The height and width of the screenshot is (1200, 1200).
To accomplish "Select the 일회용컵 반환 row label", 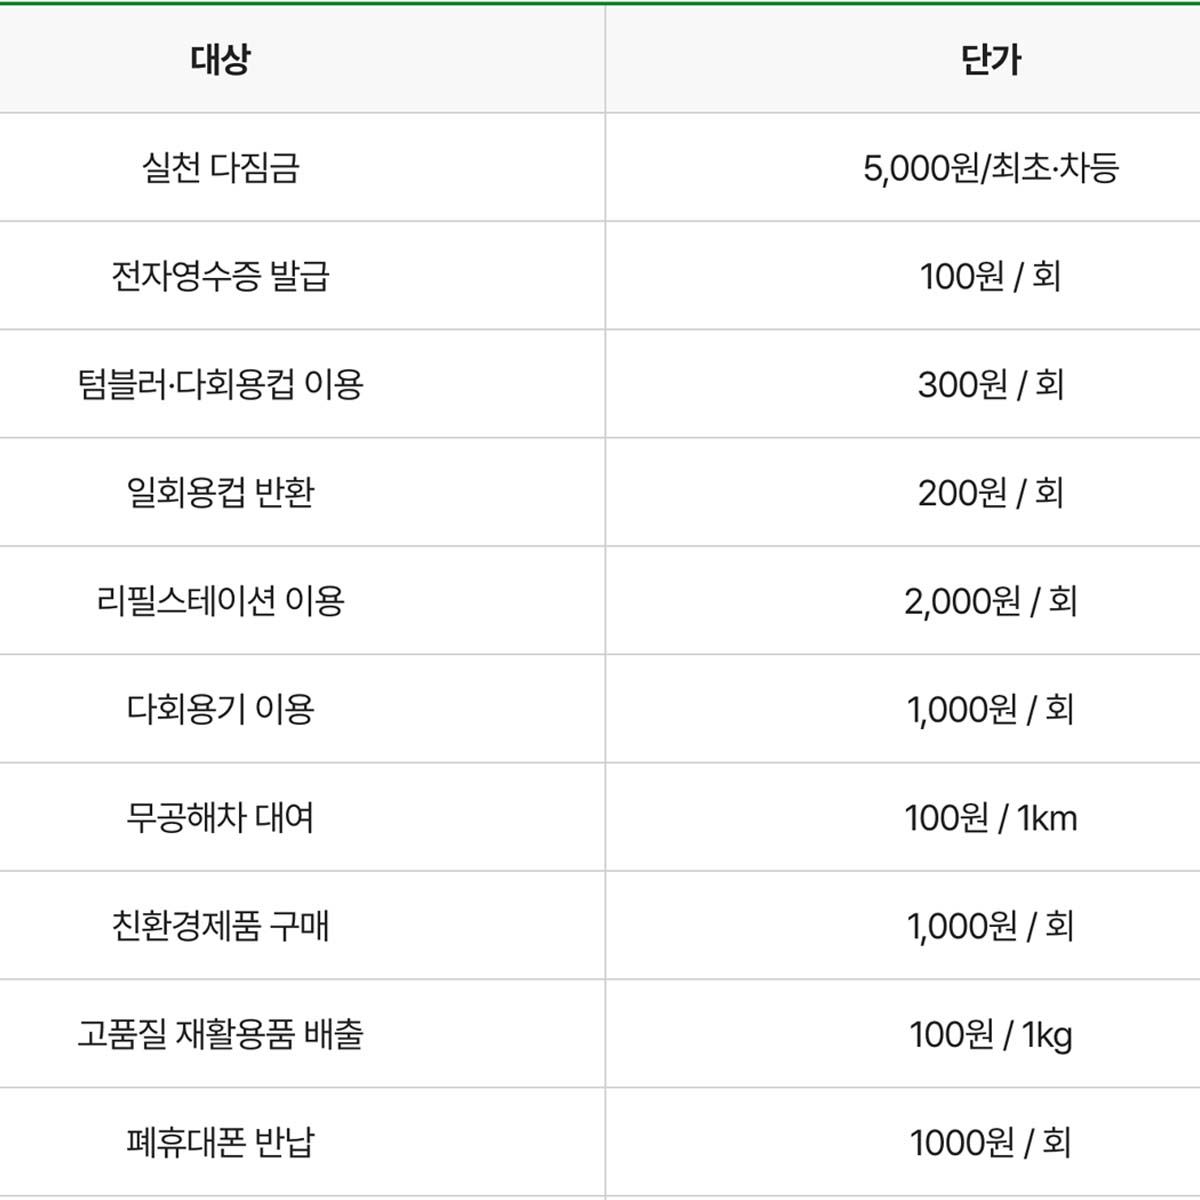I will click(220, 492).
